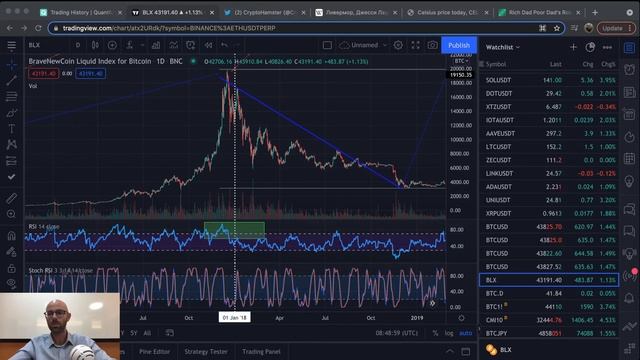Open the candle chart style selector
The width and height of the screenshot is (640, 360).
click(95, 45)
